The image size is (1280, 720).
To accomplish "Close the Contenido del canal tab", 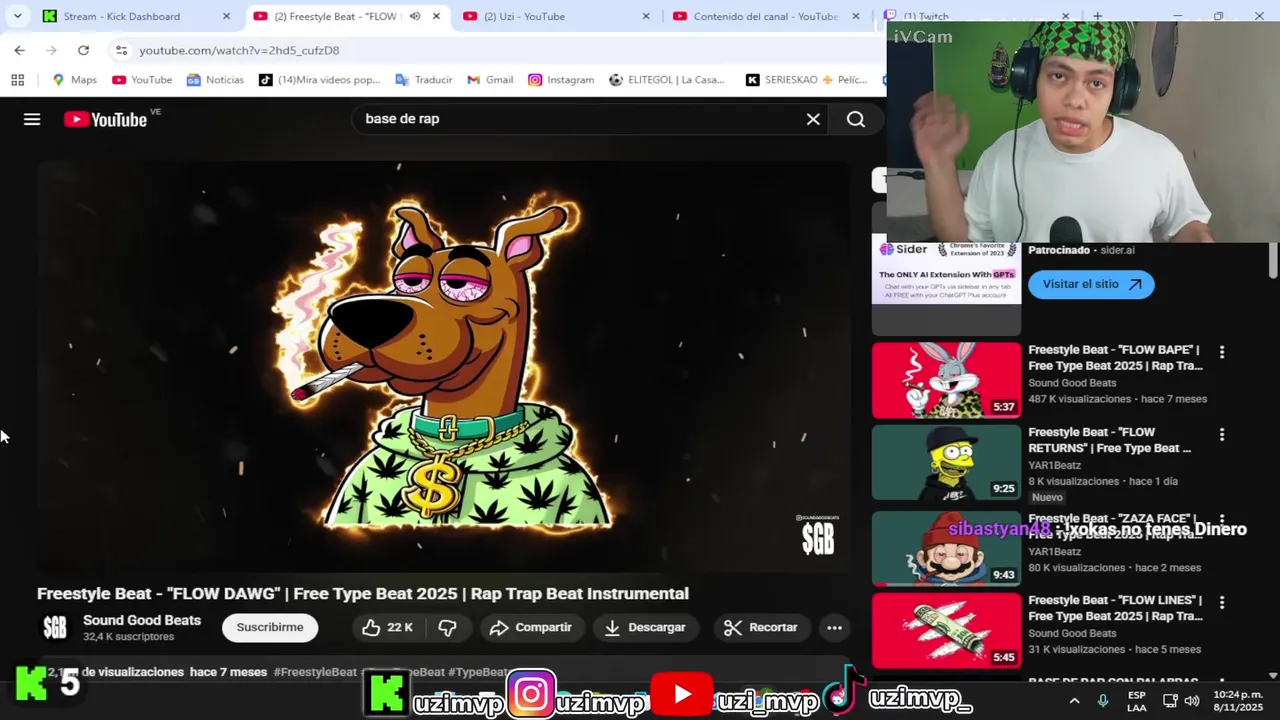I will click(x=855, y=16).
